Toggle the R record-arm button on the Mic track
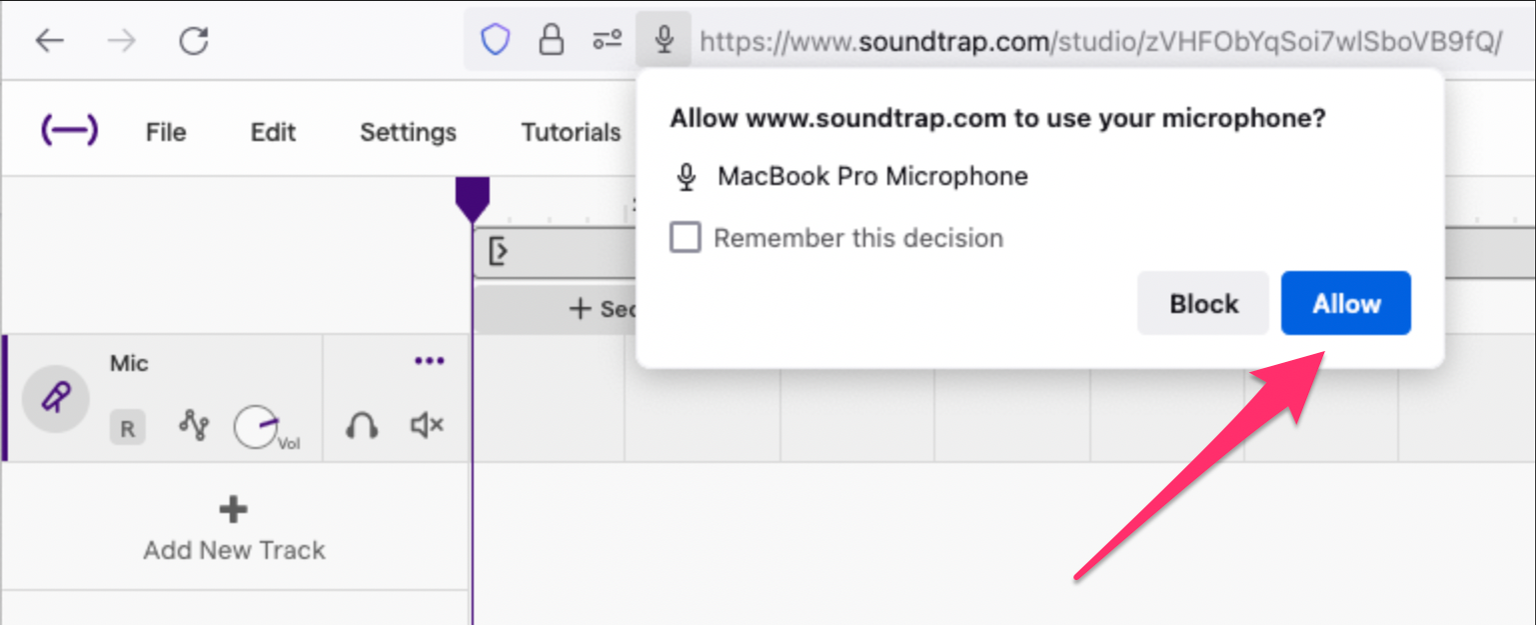This screenshot has width=1536, height=625. click(127, 429)
